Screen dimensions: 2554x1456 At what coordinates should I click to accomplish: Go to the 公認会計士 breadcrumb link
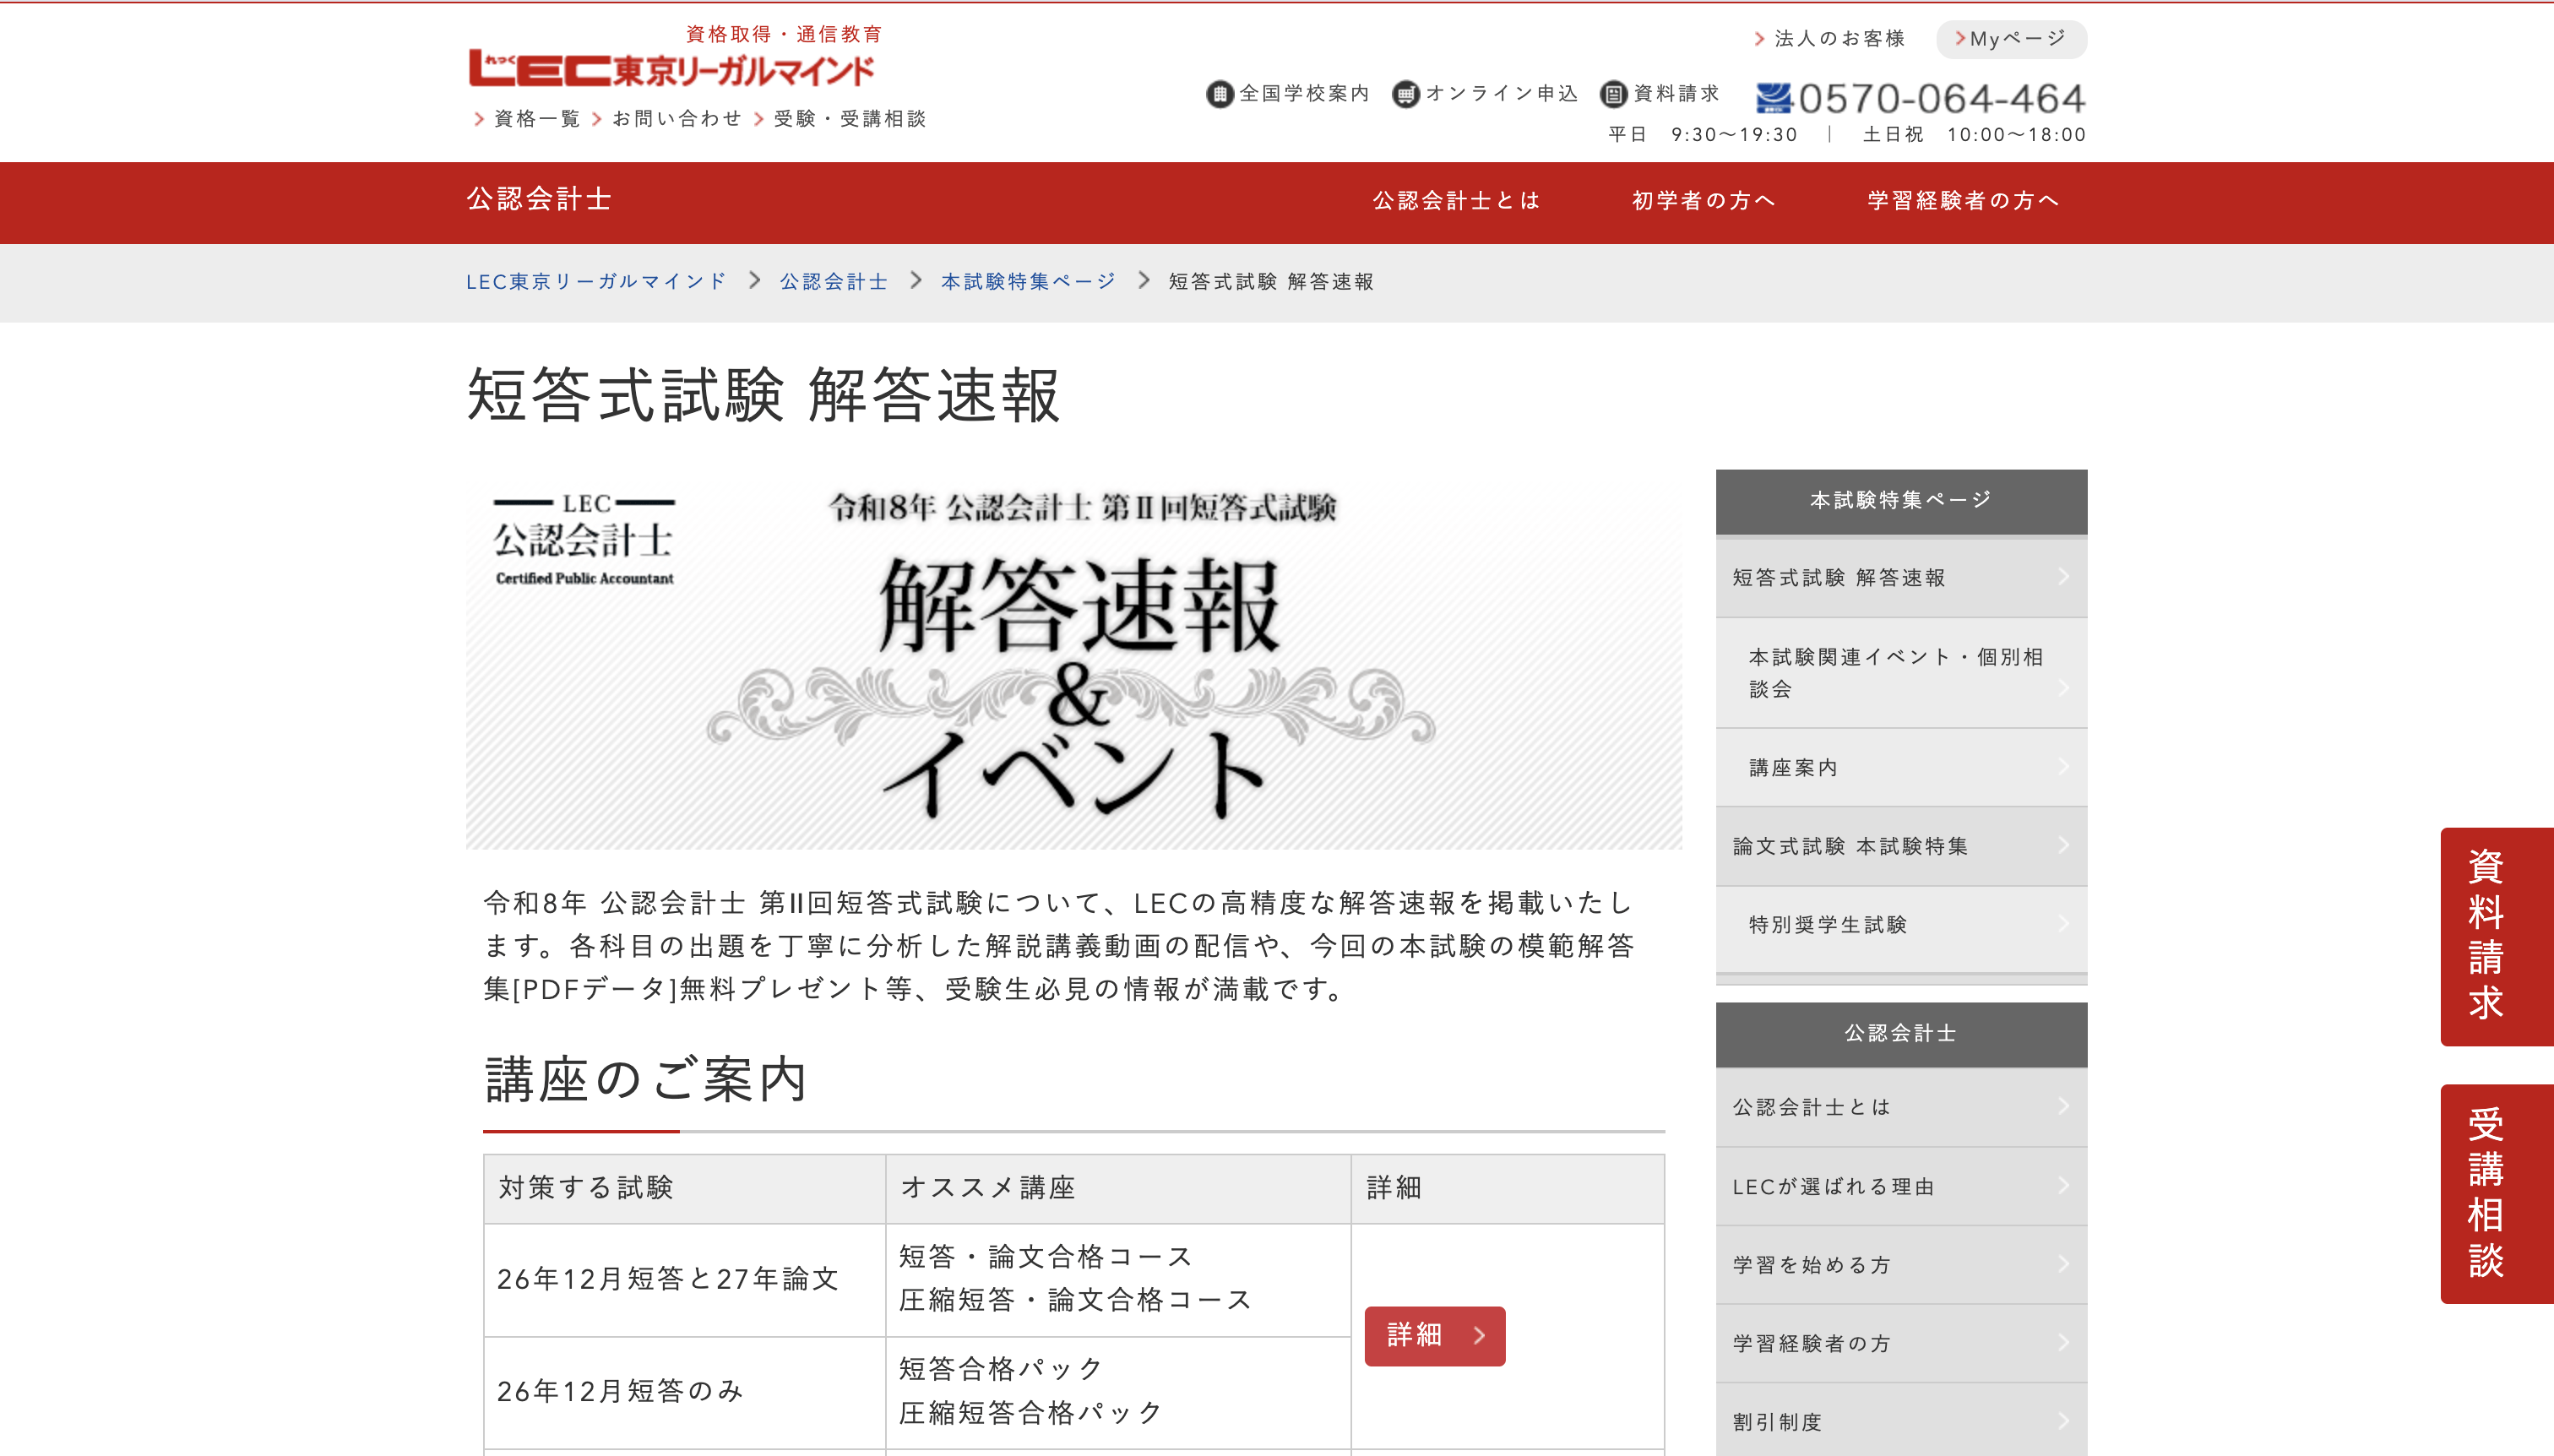[834, 282]
